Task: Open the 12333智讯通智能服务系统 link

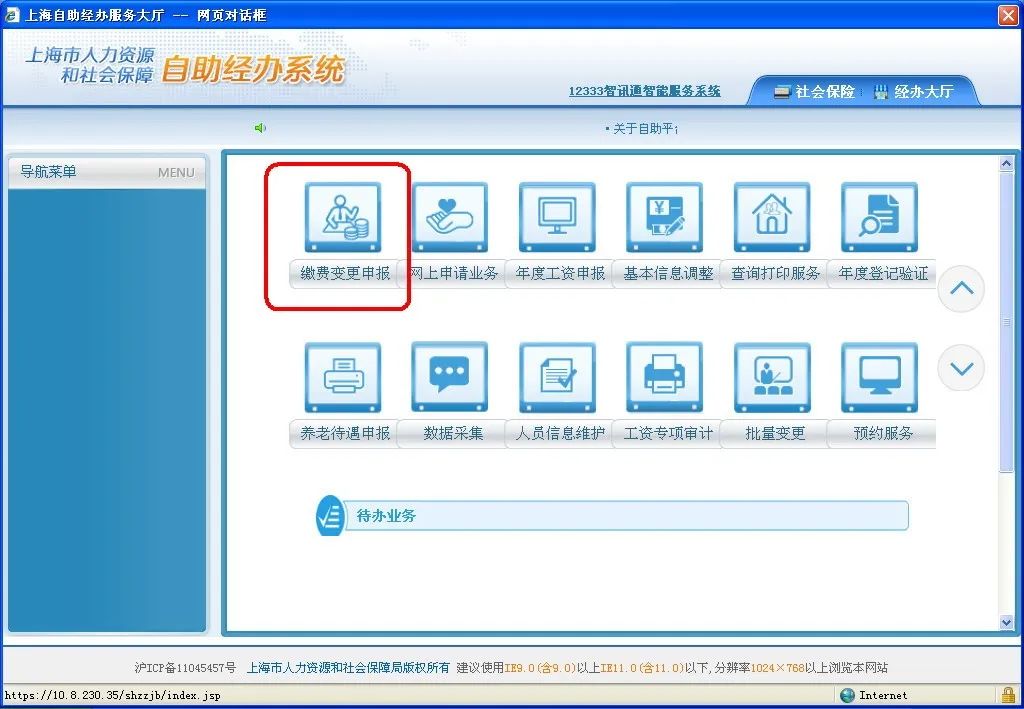Action: [644, 92]
